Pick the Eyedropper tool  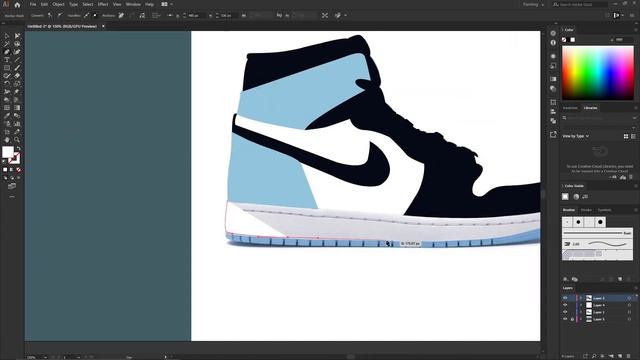(7, 116)
